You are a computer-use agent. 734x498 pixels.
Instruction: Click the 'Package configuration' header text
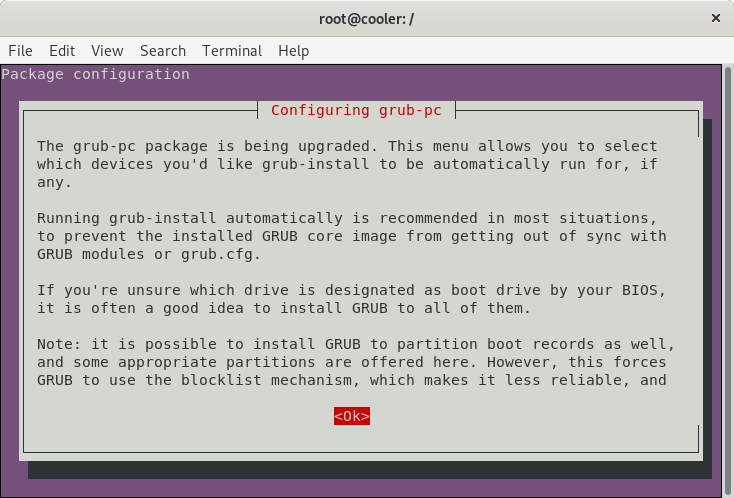95,74
